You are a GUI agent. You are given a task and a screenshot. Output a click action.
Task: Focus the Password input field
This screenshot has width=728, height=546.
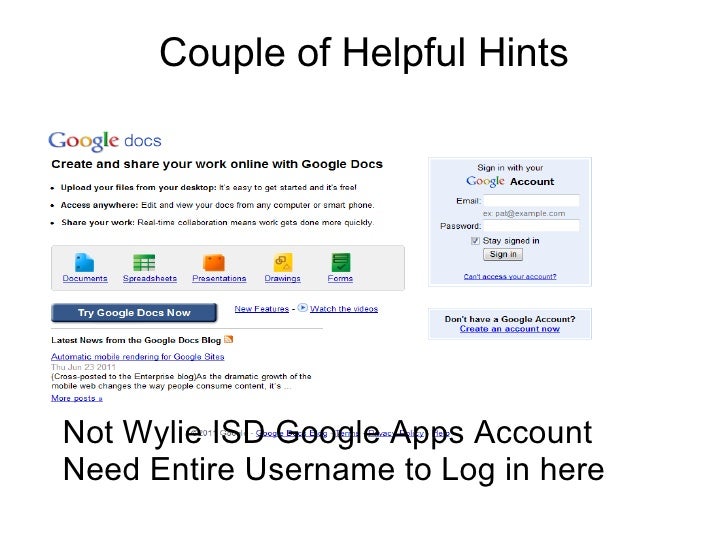(x=531, y=226)
